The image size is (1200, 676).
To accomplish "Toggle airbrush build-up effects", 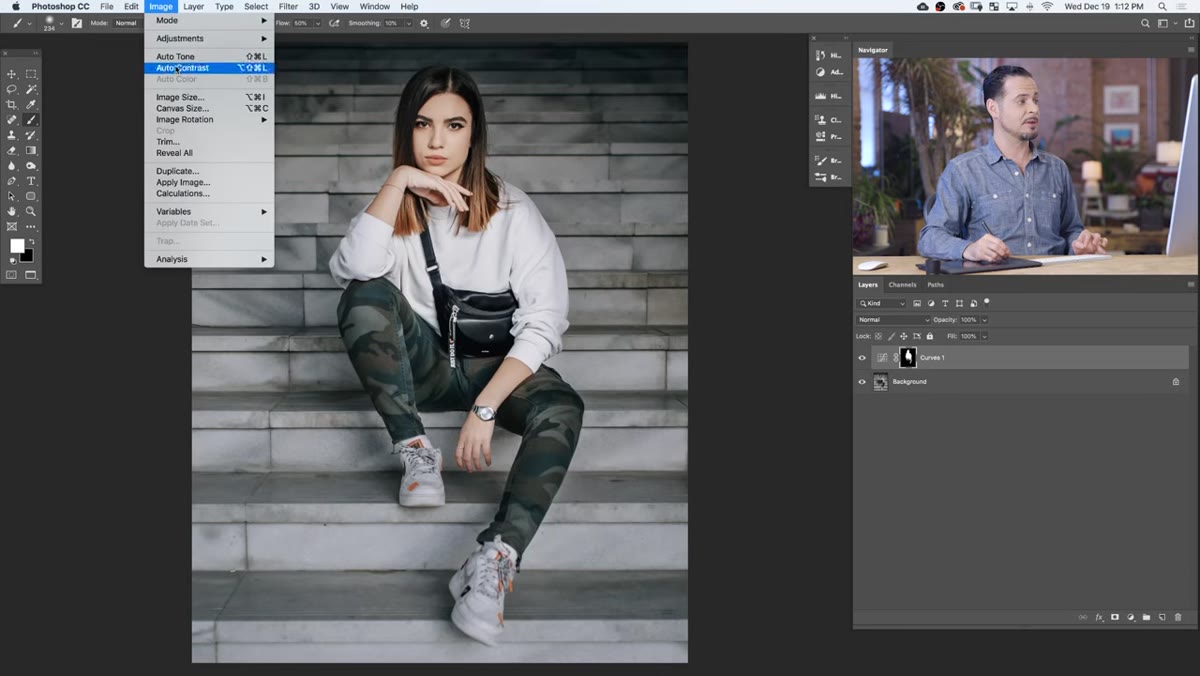I will click(334, 23).
